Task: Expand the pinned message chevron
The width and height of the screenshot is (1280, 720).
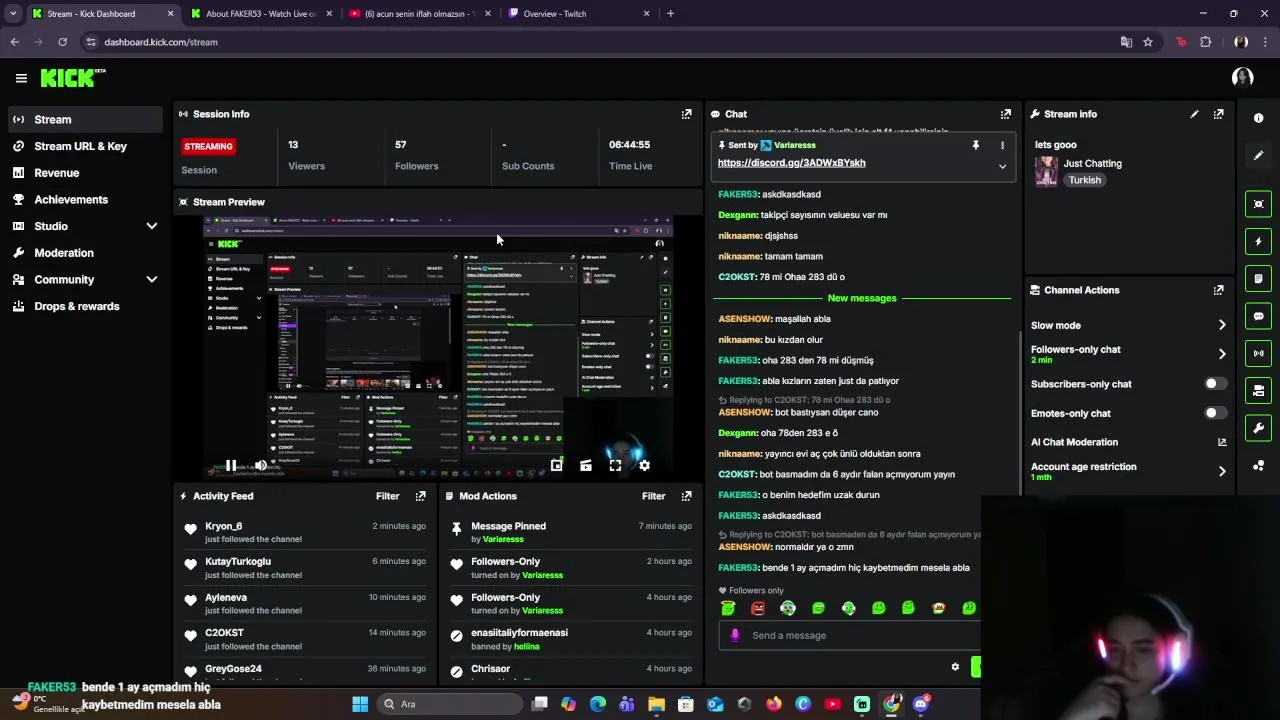Action: 1002,166
